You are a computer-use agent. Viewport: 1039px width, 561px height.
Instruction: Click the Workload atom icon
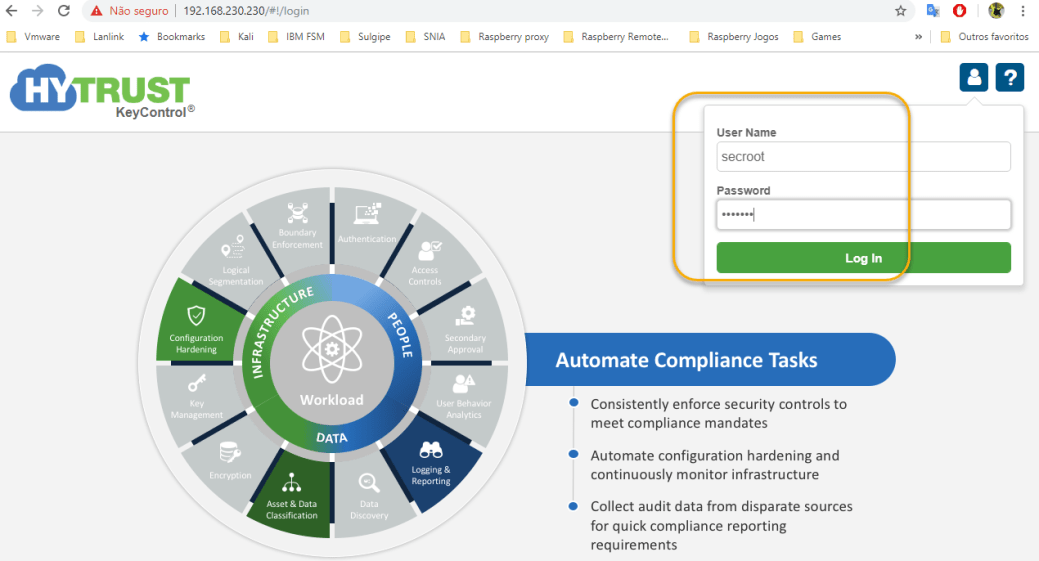point(331,351)
